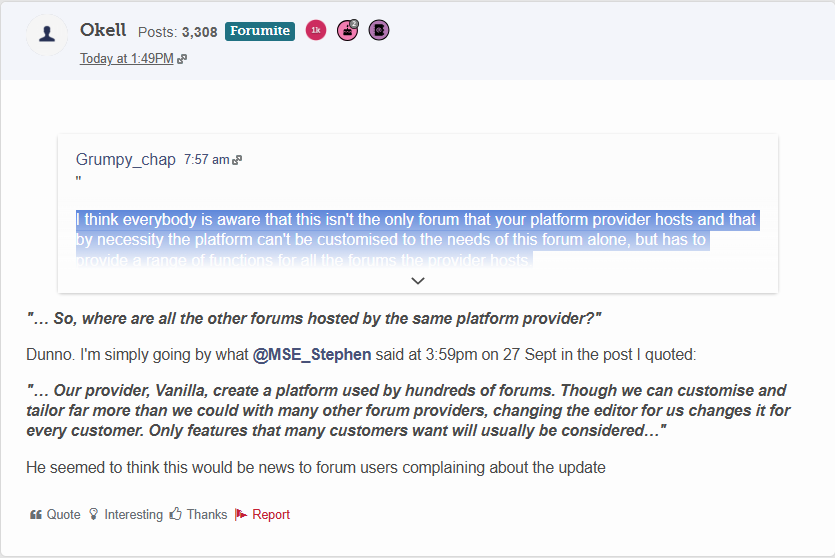Click the link icon next to 7:57 am
Viewport: 835px width, 558px height.
pos(238,160)
